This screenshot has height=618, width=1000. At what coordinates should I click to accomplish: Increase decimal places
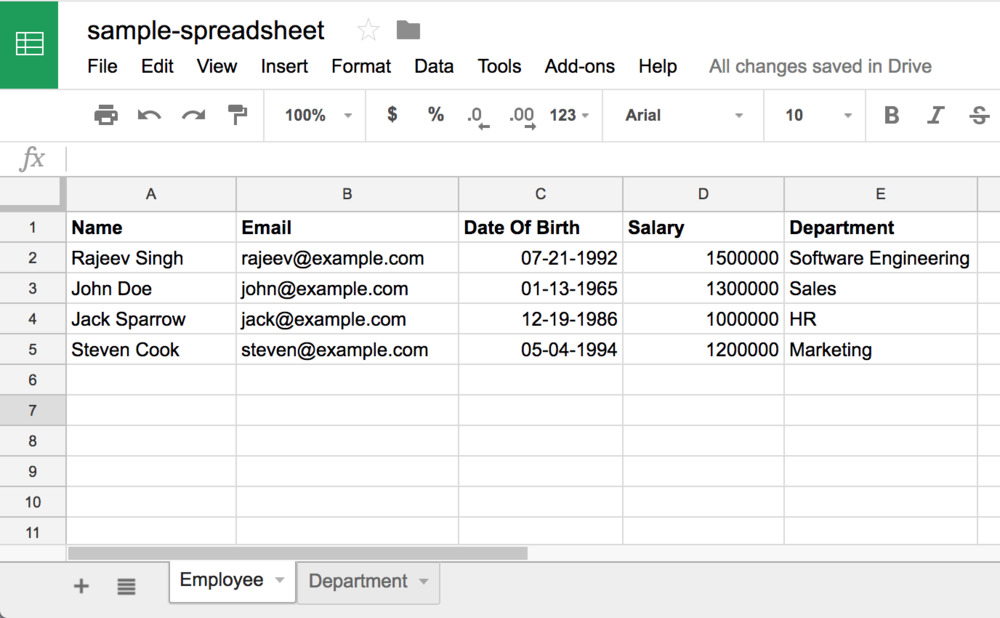click(x=522, y=117)
